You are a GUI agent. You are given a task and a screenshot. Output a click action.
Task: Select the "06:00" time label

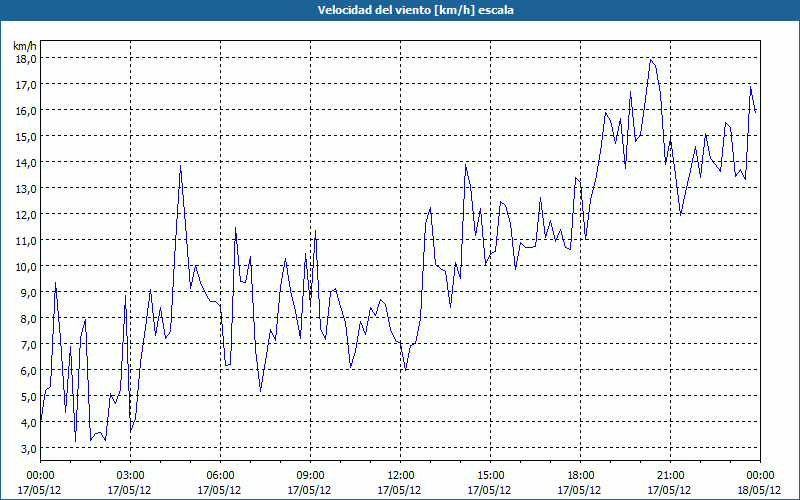coord(220,476)
